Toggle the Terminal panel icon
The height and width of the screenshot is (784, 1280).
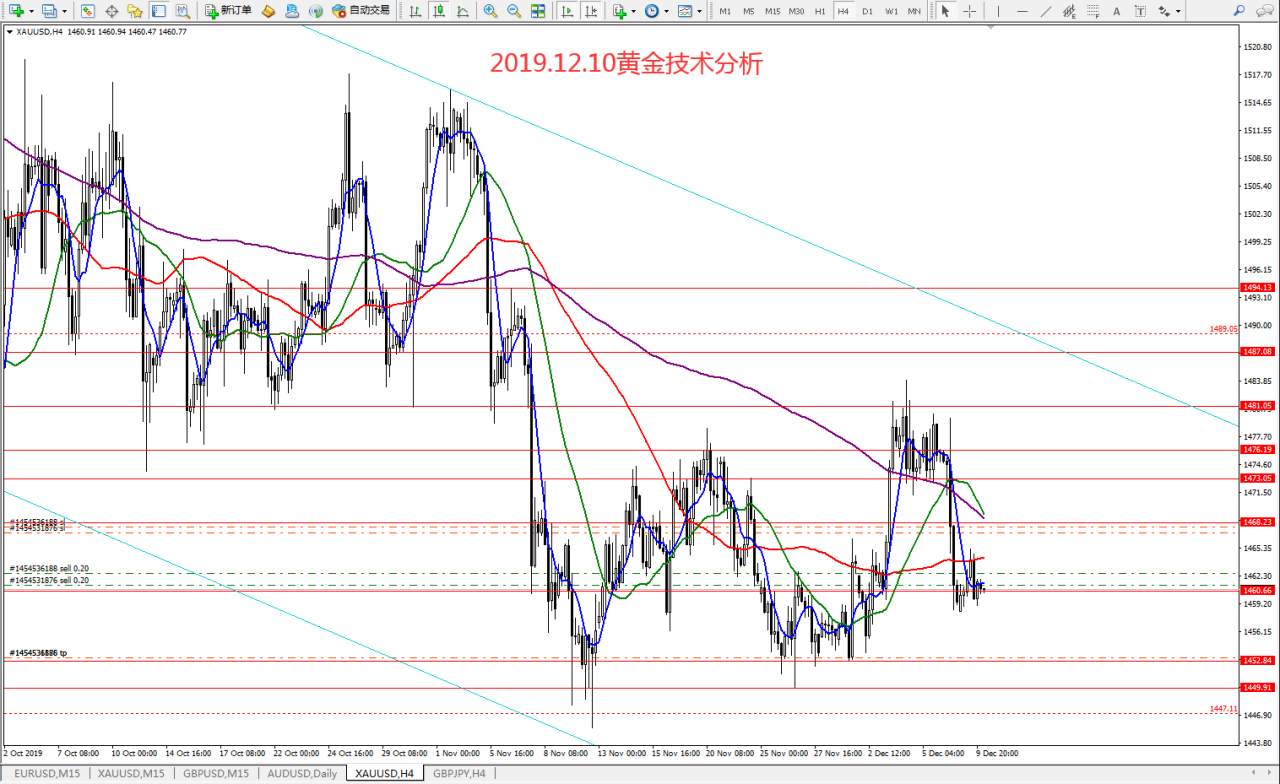(158, 10)
